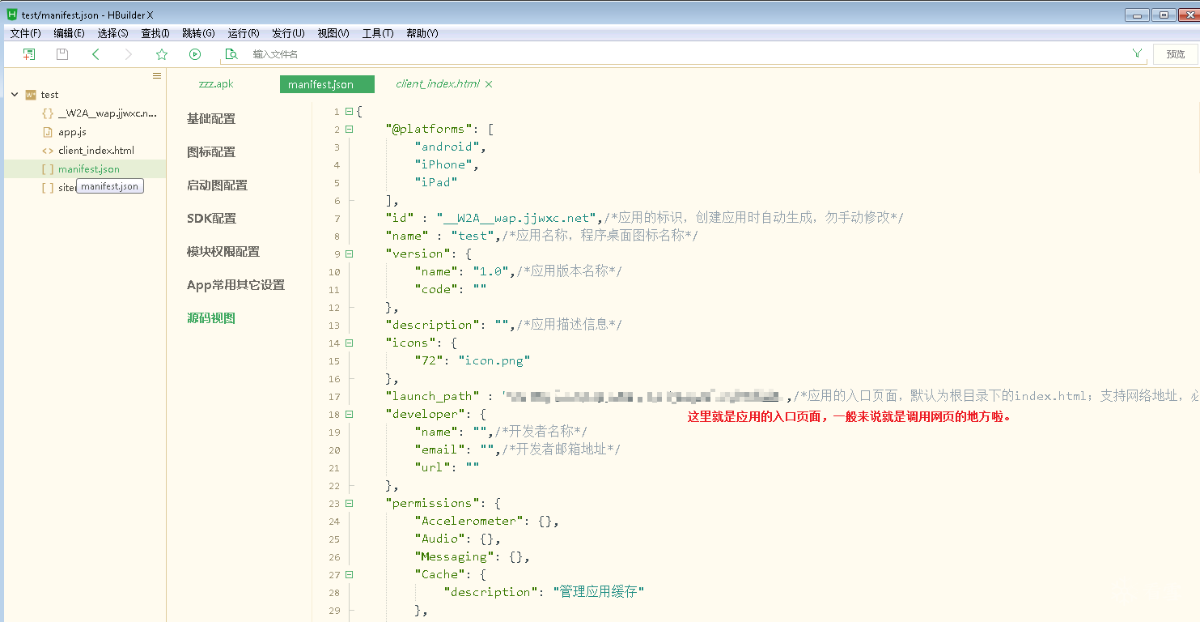Switch to the zzz.apk tab

[x=216, y=84]
